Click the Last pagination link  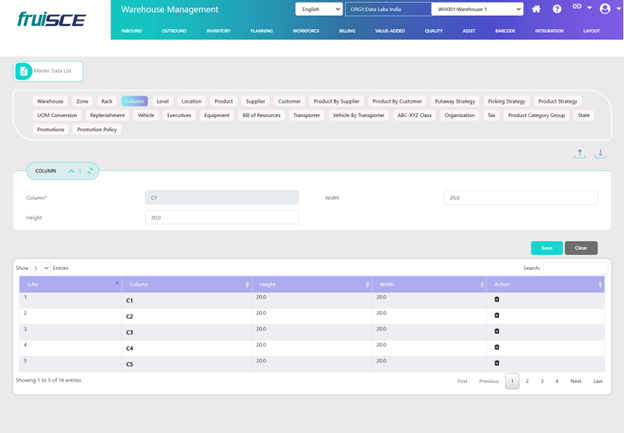(598, 381)
